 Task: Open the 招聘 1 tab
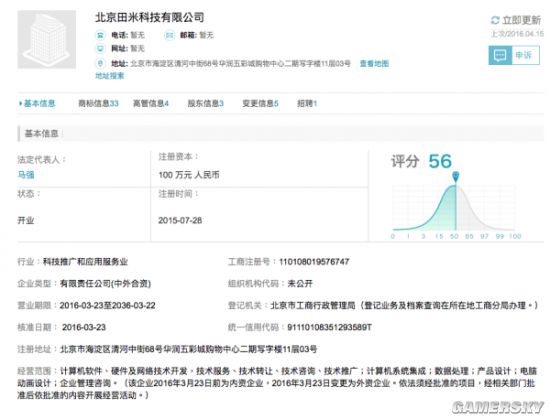307,103
